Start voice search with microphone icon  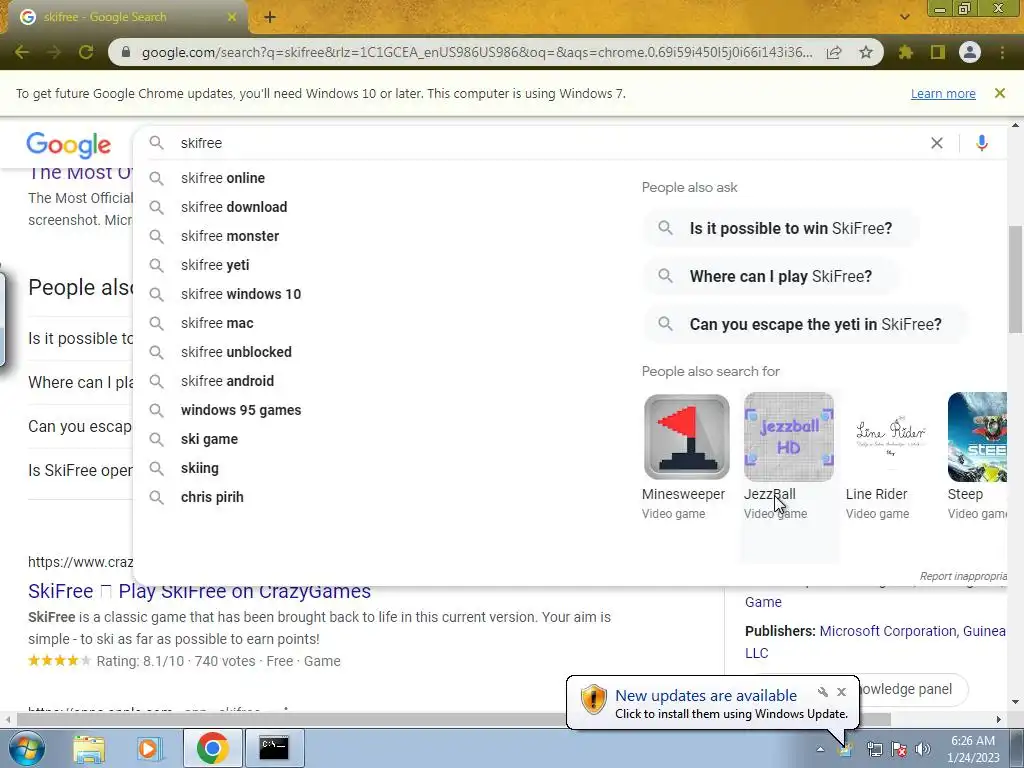982,143
